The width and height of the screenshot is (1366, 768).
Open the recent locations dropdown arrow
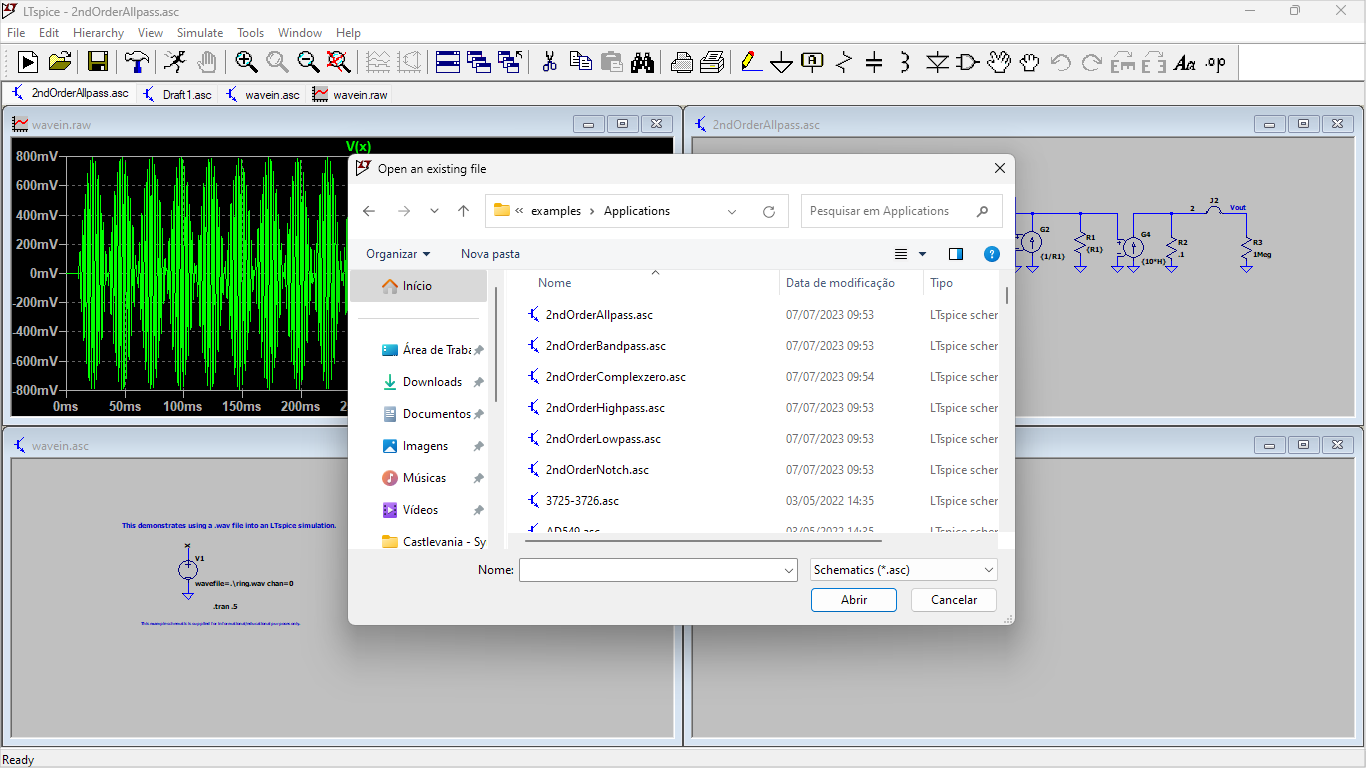pyautogui.click(x=434, y=211)
